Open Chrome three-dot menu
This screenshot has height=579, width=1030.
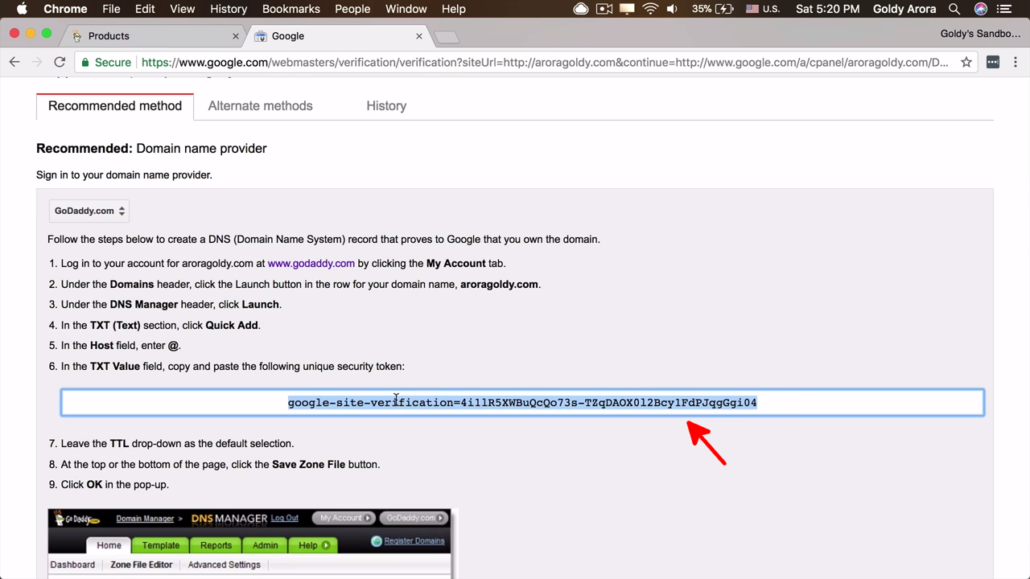click(x=1016, y=62)
